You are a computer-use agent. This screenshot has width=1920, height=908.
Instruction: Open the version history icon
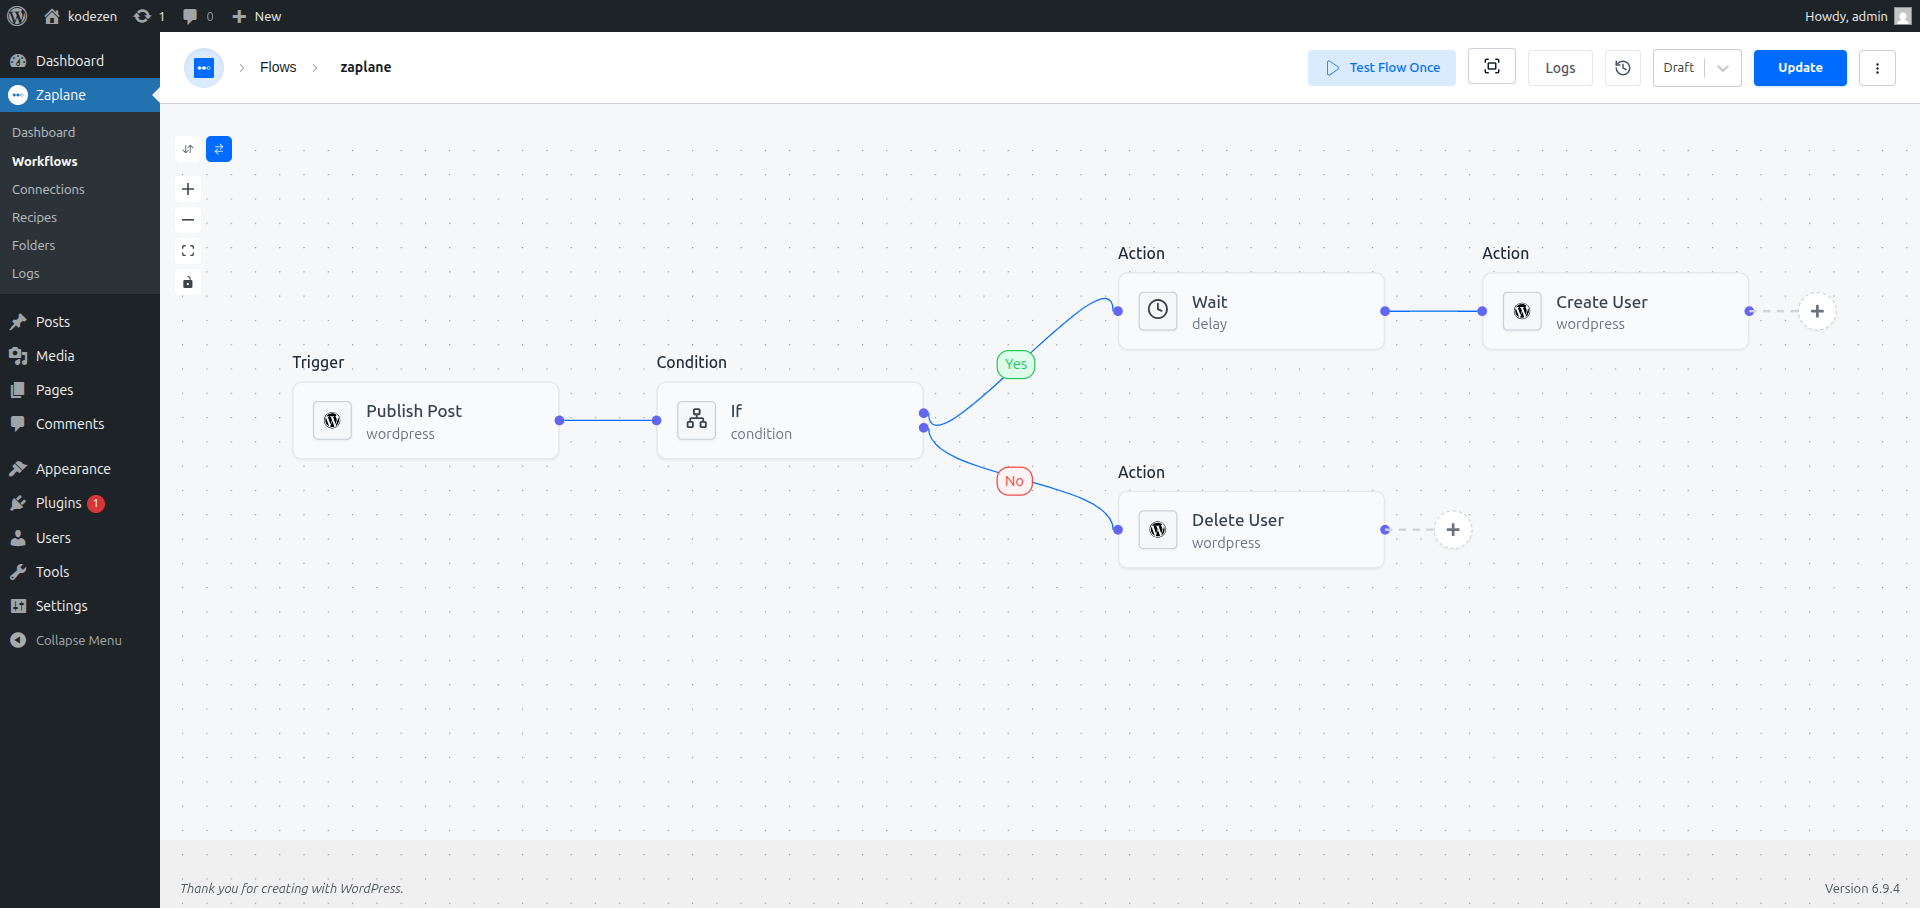[x=1623, y=68]
